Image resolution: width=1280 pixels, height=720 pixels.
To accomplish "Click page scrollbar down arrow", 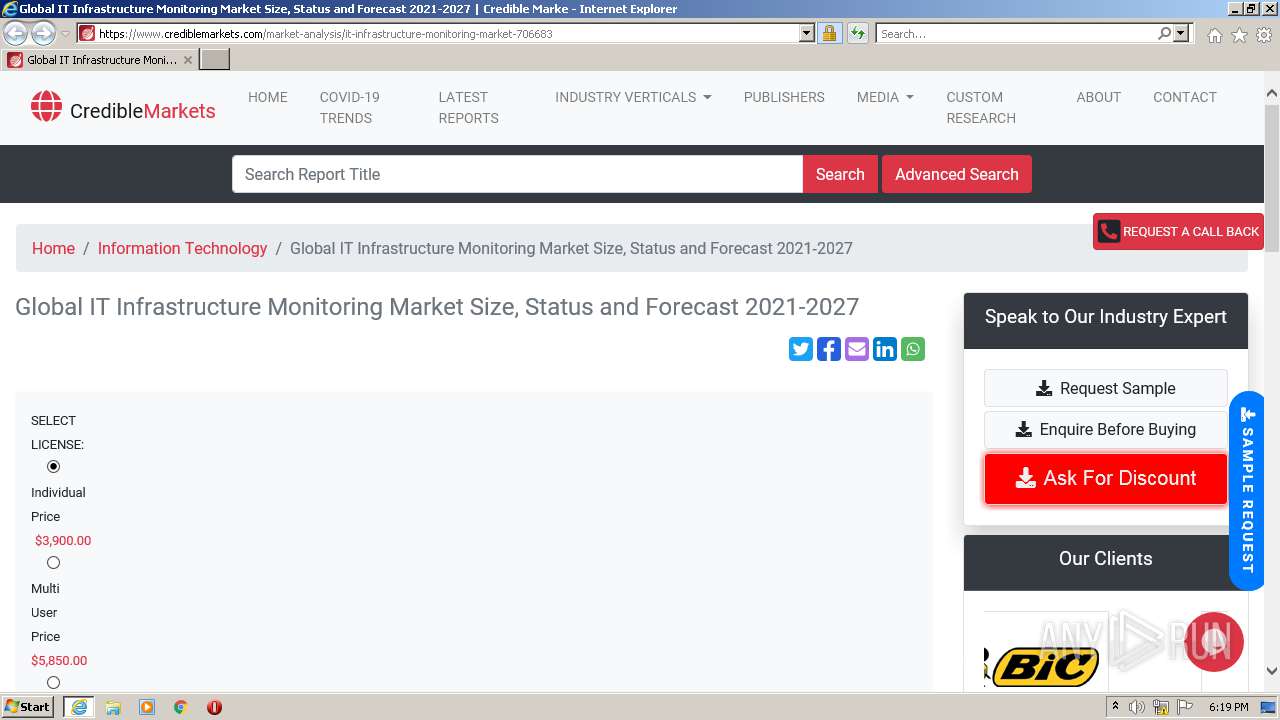I will (x=1272, y=672).
